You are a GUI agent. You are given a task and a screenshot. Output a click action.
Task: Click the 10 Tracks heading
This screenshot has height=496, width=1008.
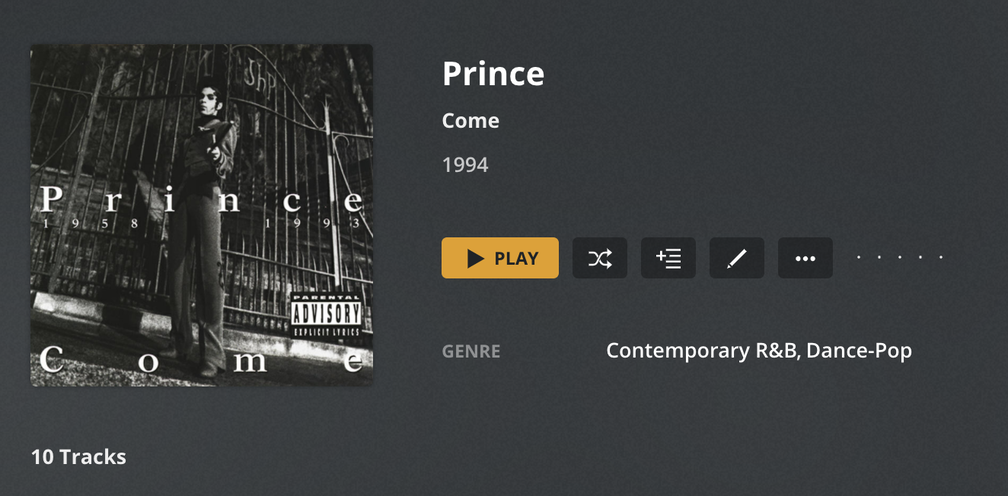[78, 457]
